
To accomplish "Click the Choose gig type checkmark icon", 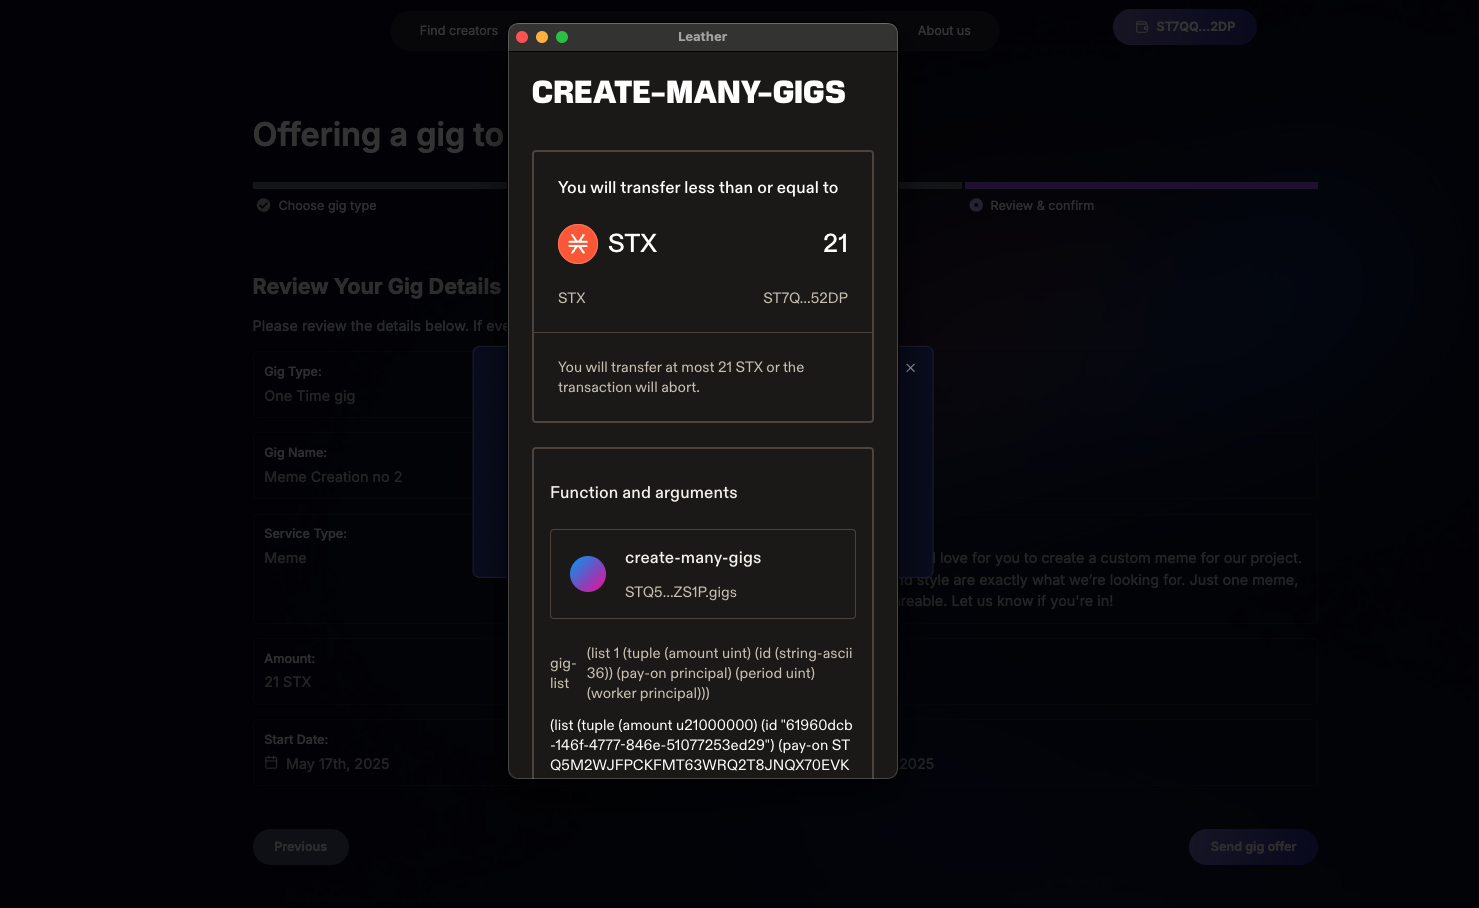I will coord(264,206).
